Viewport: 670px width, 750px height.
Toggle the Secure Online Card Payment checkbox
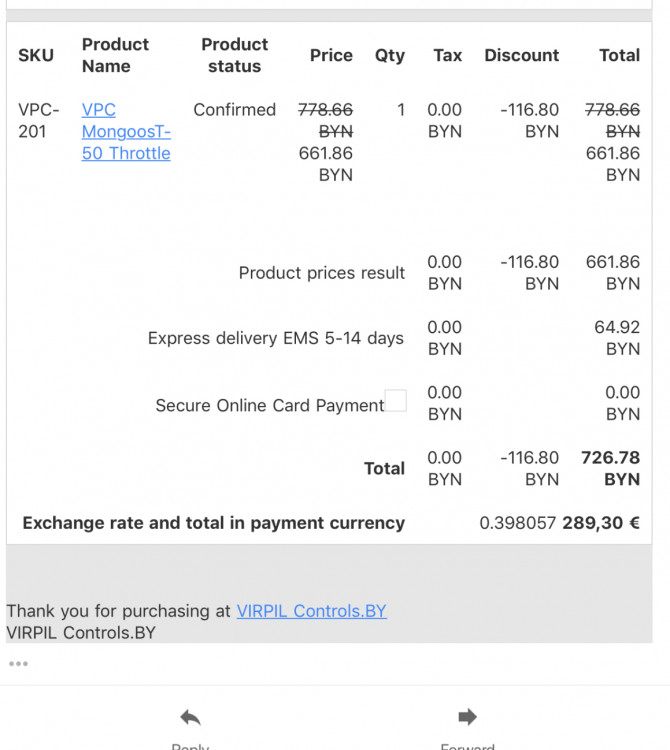tap(396, 401)
